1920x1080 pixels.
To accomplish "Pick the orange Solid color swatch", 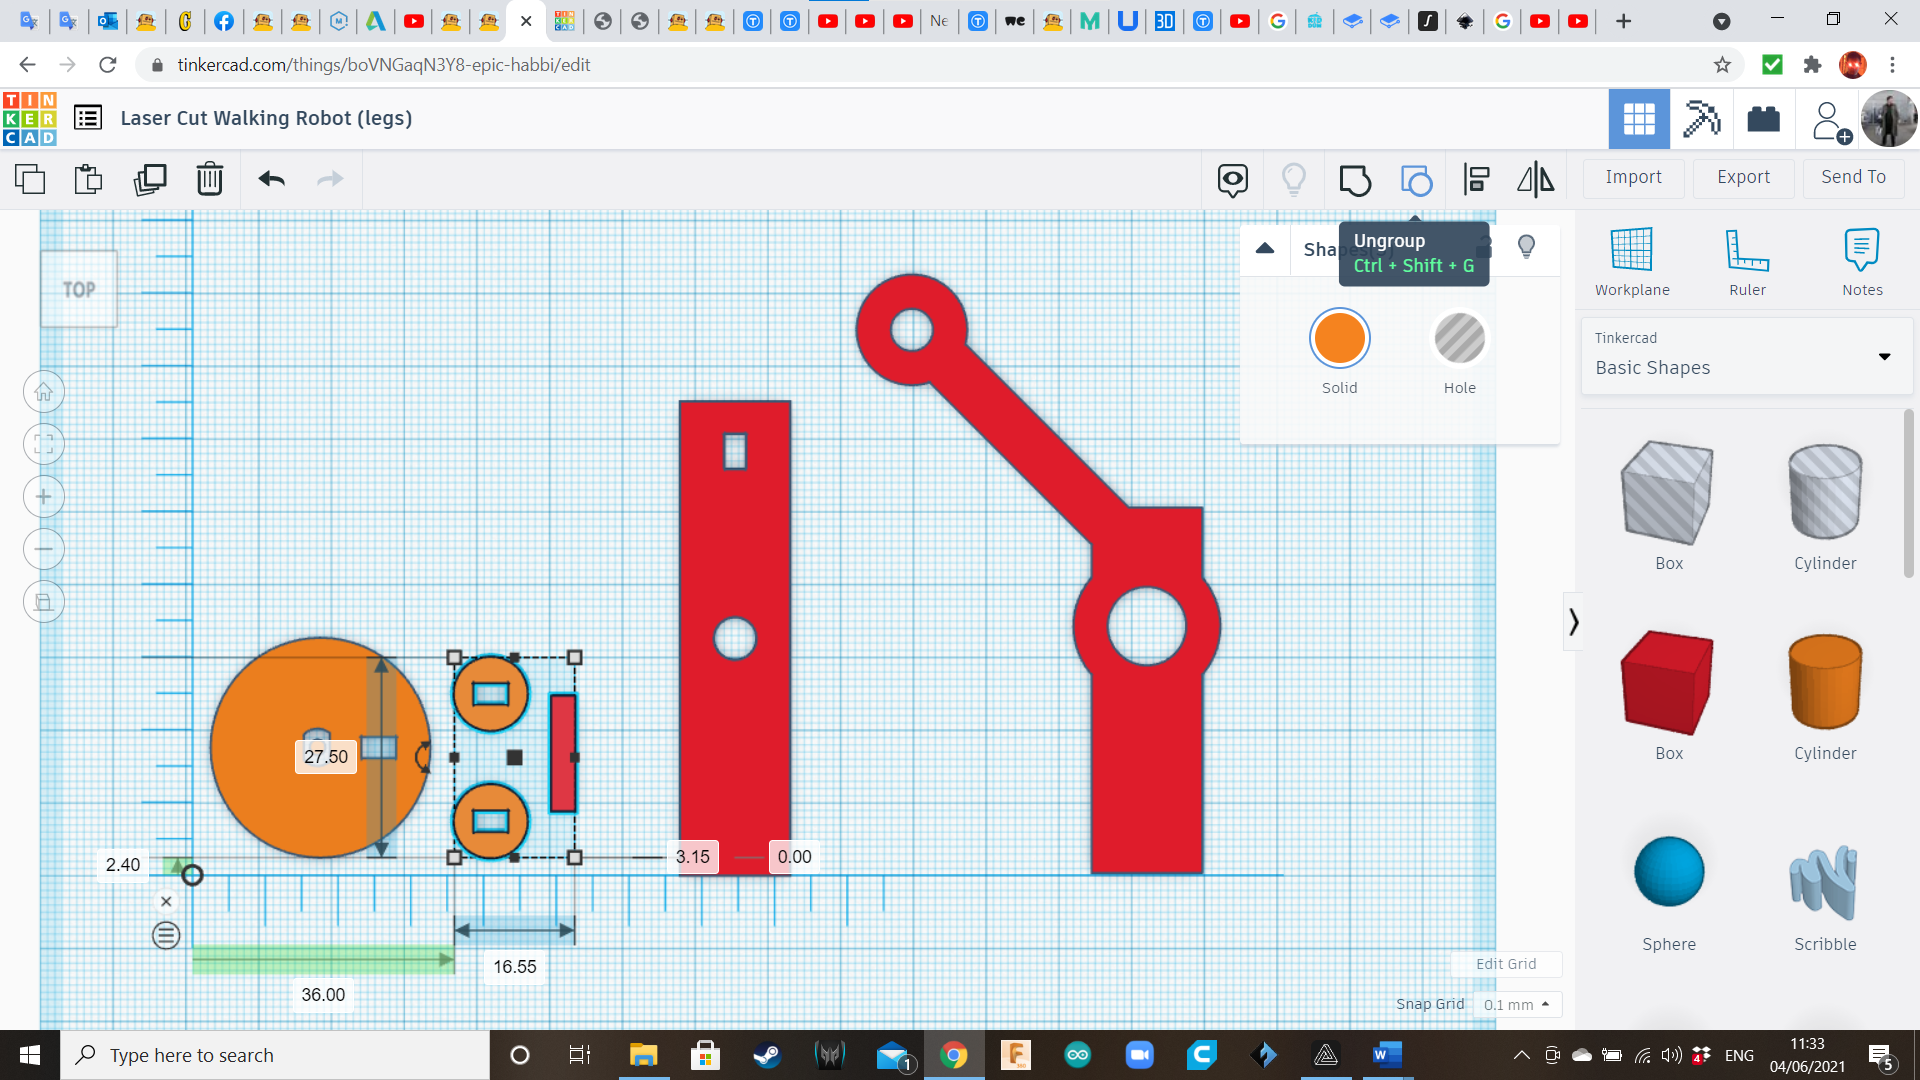I will pos(1339,339).
